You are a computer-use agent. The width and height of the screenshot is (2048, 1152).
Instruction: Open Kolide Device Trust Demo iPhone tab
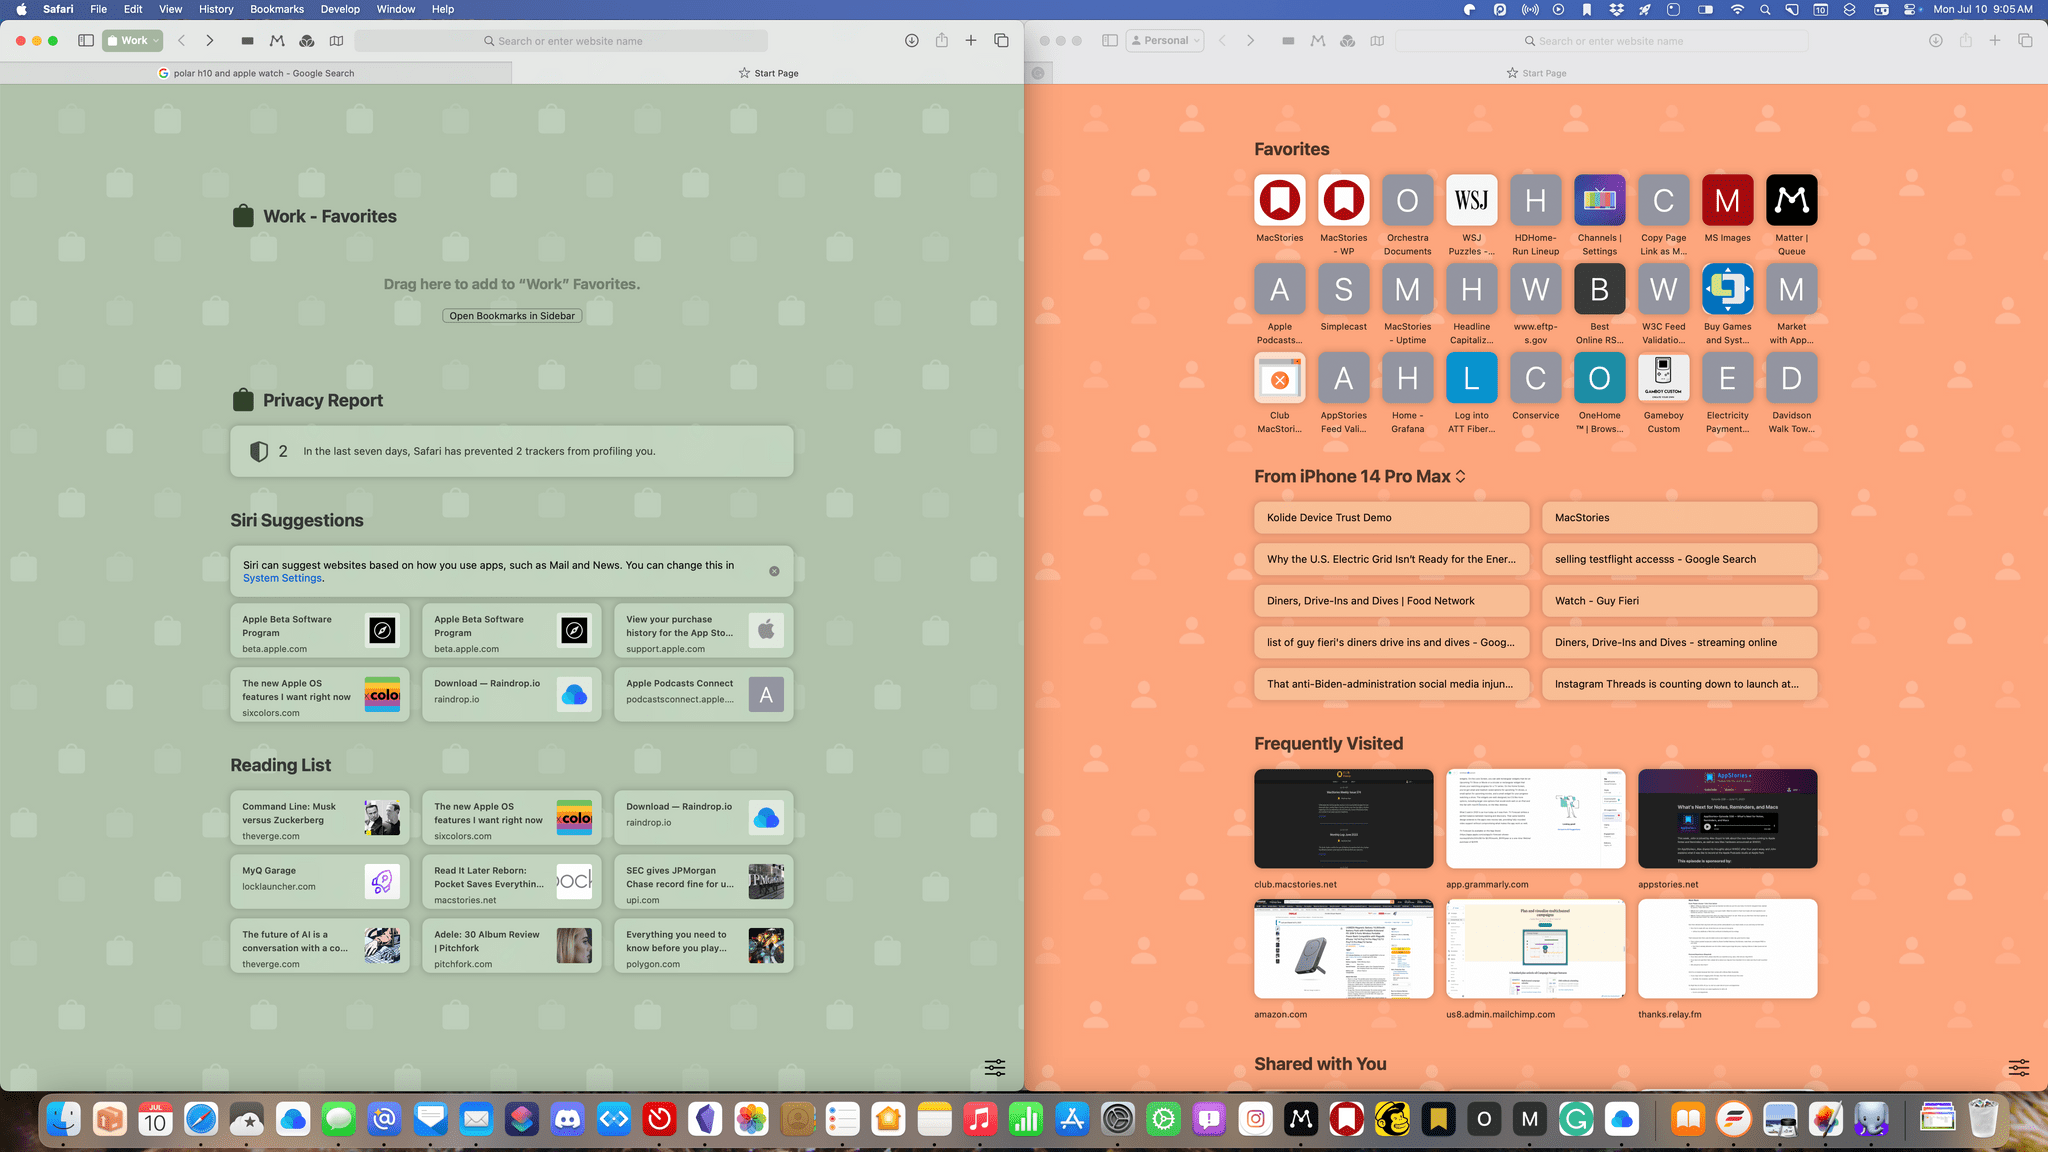click(x=1392, y=518)
